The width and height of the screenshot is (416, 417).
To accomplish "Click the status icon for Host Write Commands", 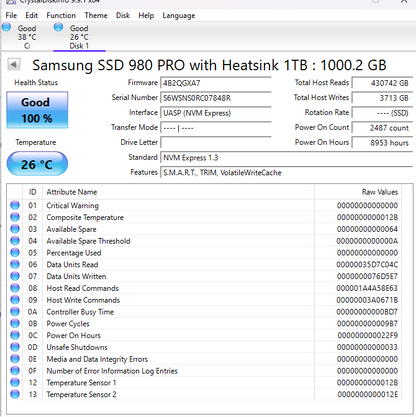I will point(15,300).
